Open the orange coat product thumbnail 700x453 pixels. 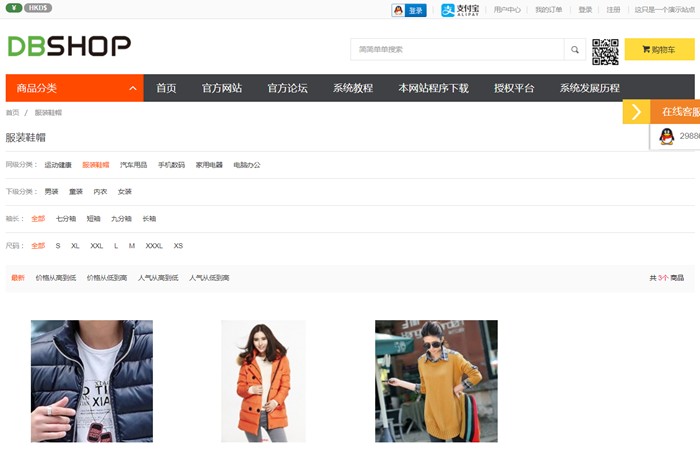(x=263, y=381)
